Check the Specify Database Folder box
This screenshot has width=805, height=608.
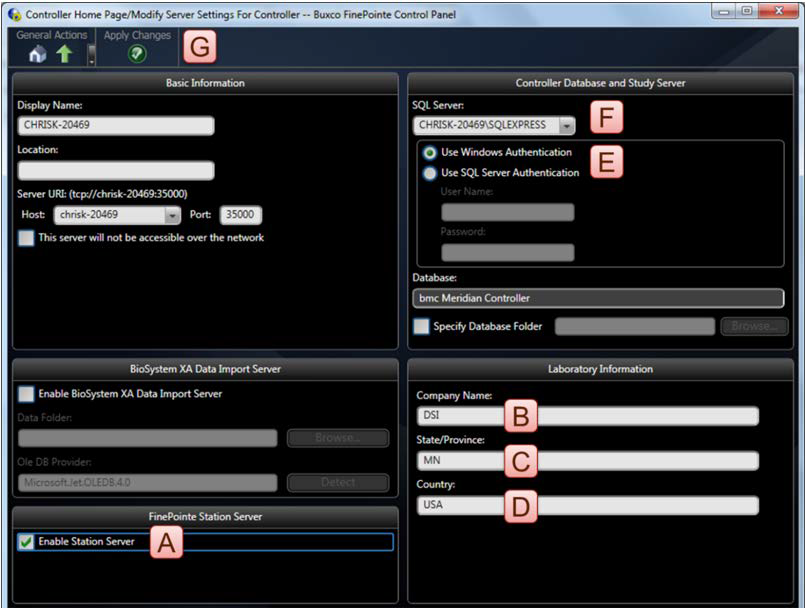421,327
